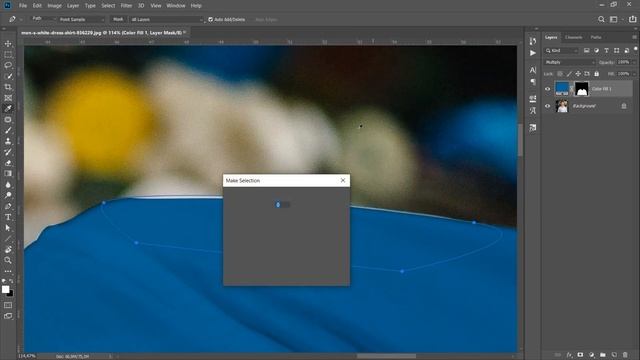Open the Kind filter dropdown

[x=562, y=51]
